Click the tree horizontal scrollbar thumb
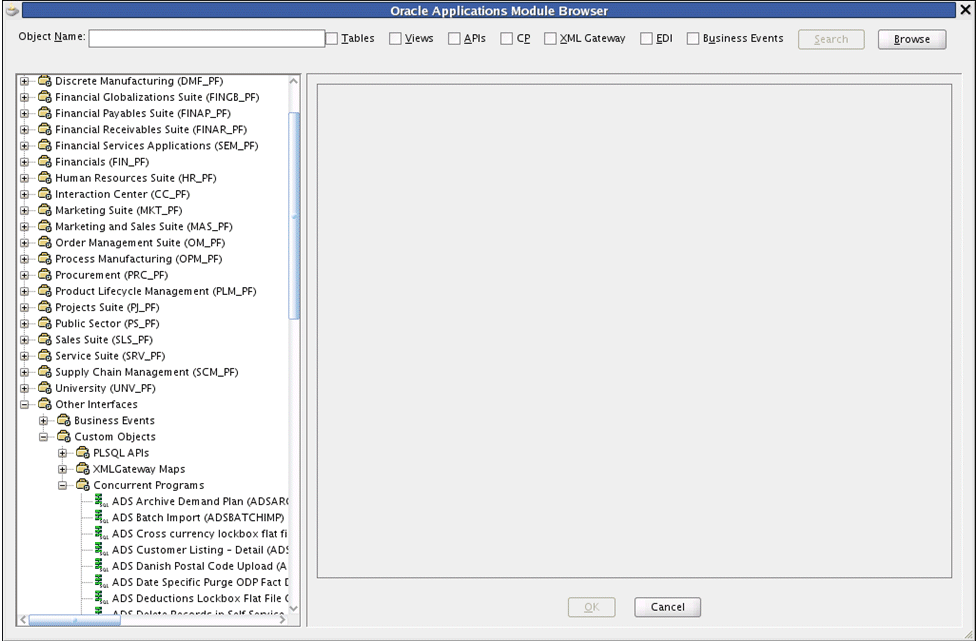The height and width of the screenshot is (641, 977). coord(75,620)
